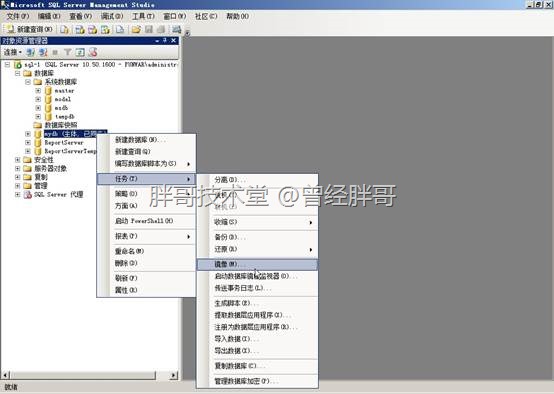Image resolution: width=554 pixels, height=394 pixels.
Task: Click the Object Explorer scrollbar left arrow
Action: tap(6, 375)
